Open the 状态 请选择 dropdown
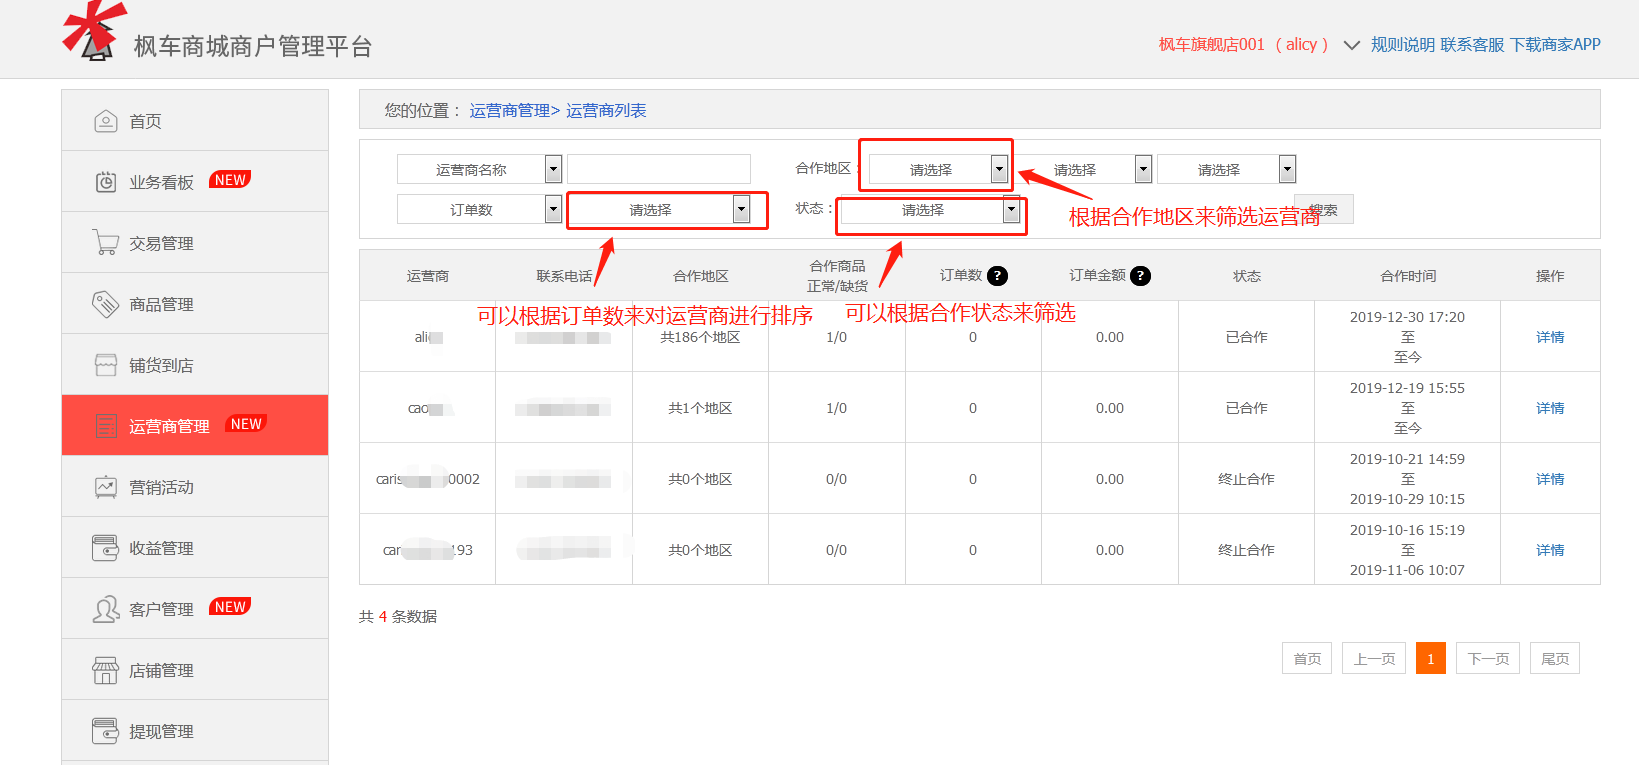The image size is (1639, 765). tap(930, 209)
